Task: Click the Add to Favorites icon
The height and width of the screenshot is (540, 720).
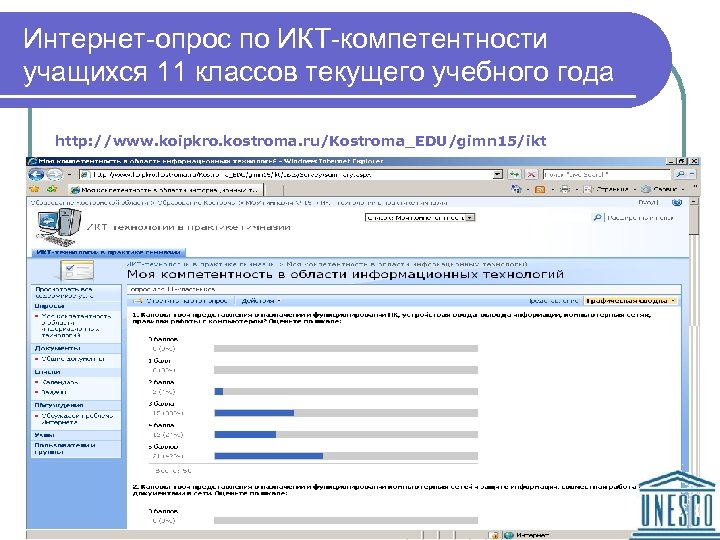Action: pyautogui.click(x=52, y=189)
